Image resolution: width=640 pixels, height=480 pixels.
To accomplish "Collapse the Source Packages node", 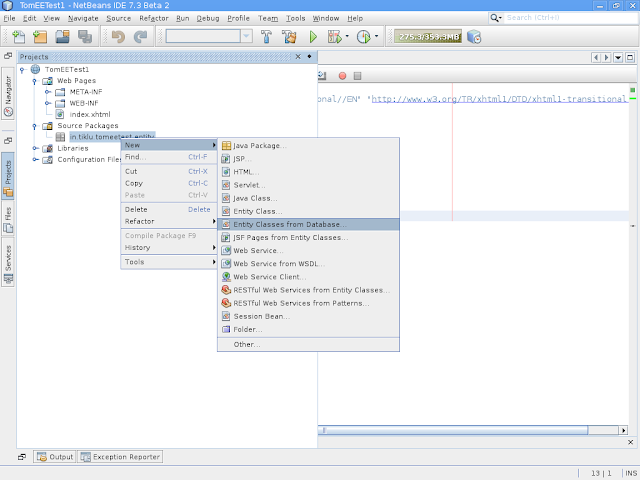I will point(34,126).
